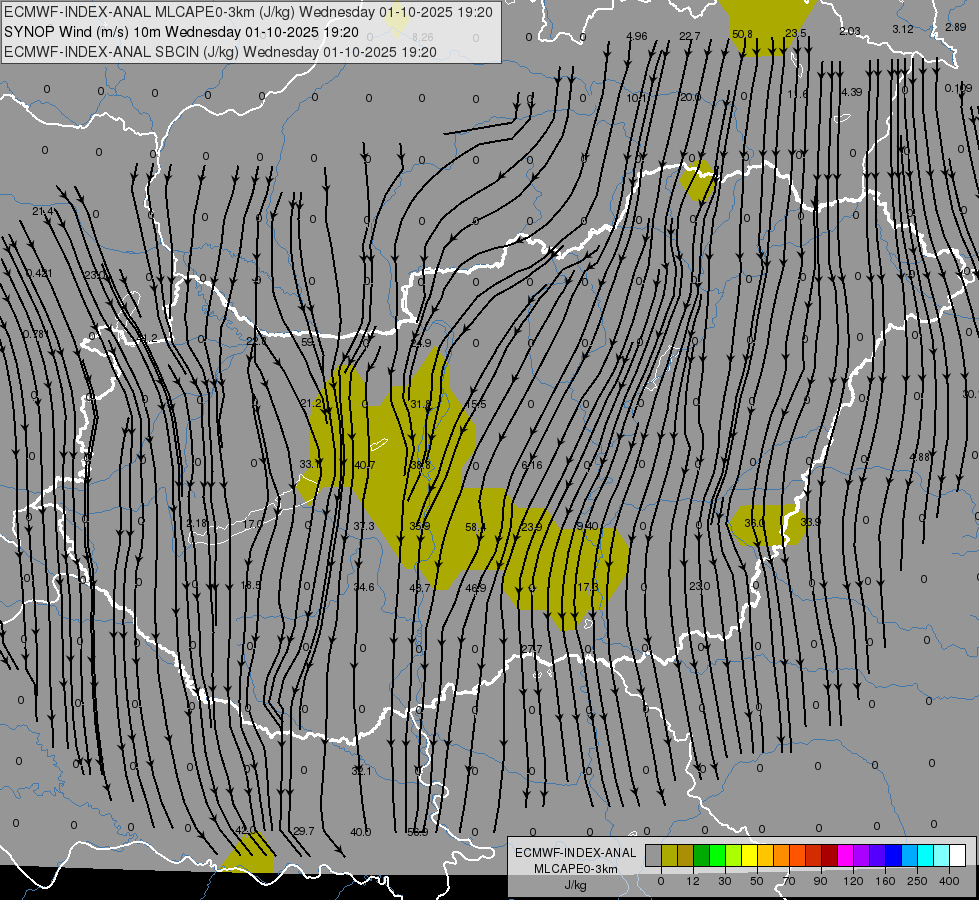
Task: Click the map value '37.3'
Action: click(x=364, y=527)
